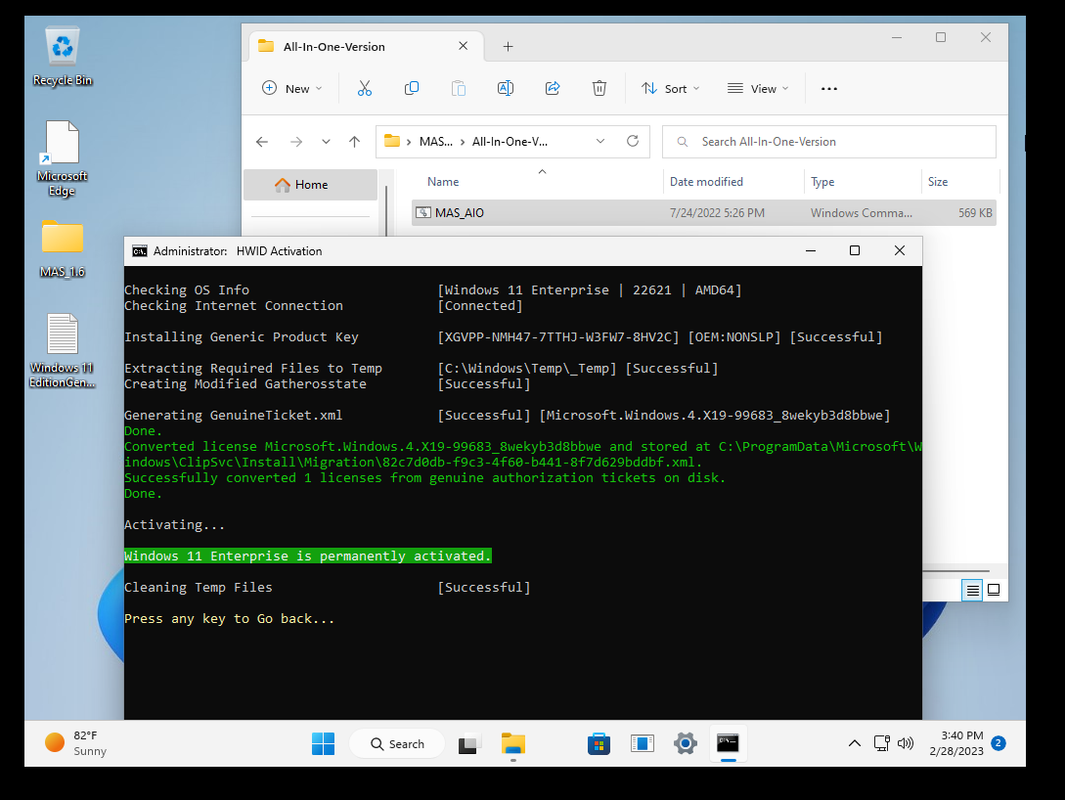
Task: Close the HWID Activation console window
Action: click(899, 251)
